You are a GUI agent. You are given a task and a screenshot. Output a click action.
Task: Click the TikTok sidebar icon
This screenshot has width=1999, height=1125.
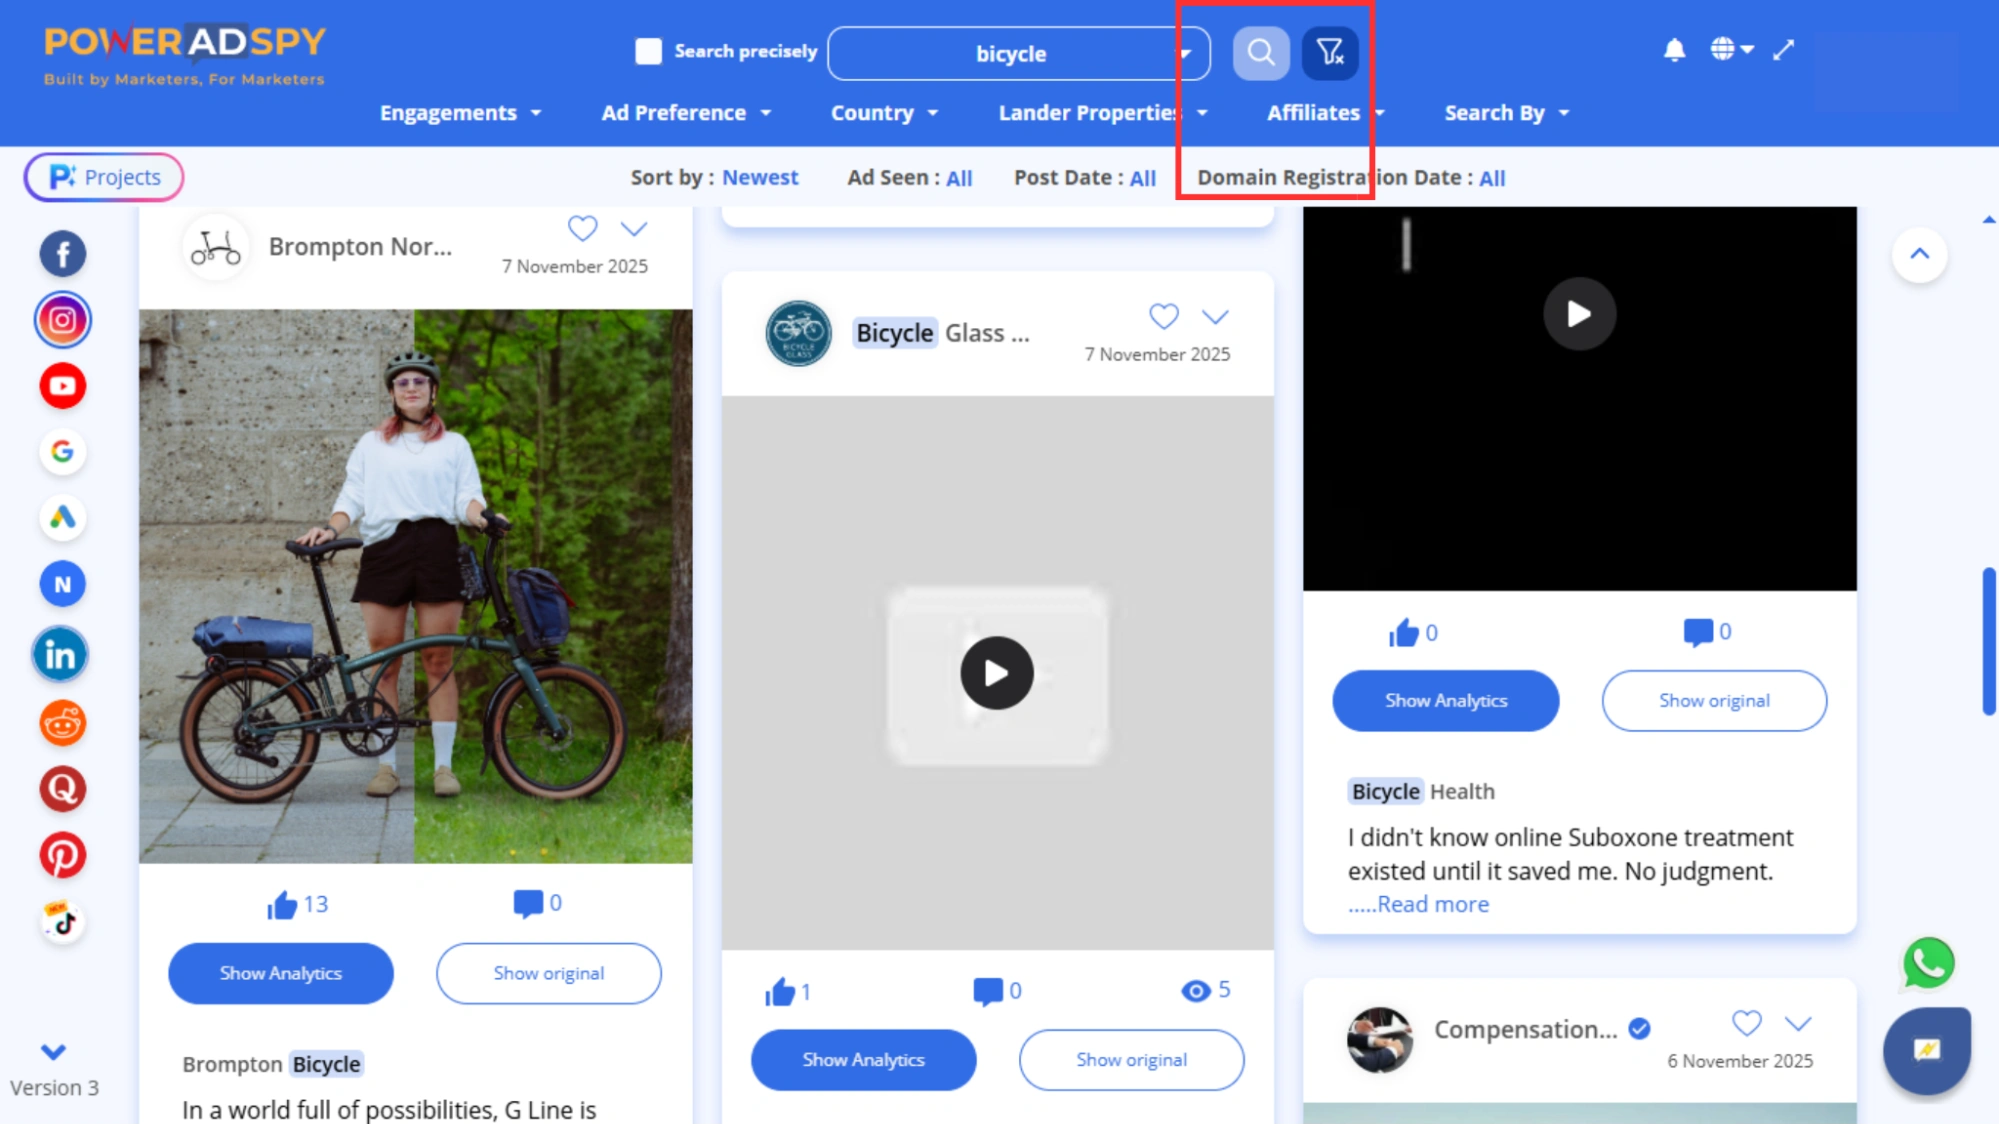point(62,921)
